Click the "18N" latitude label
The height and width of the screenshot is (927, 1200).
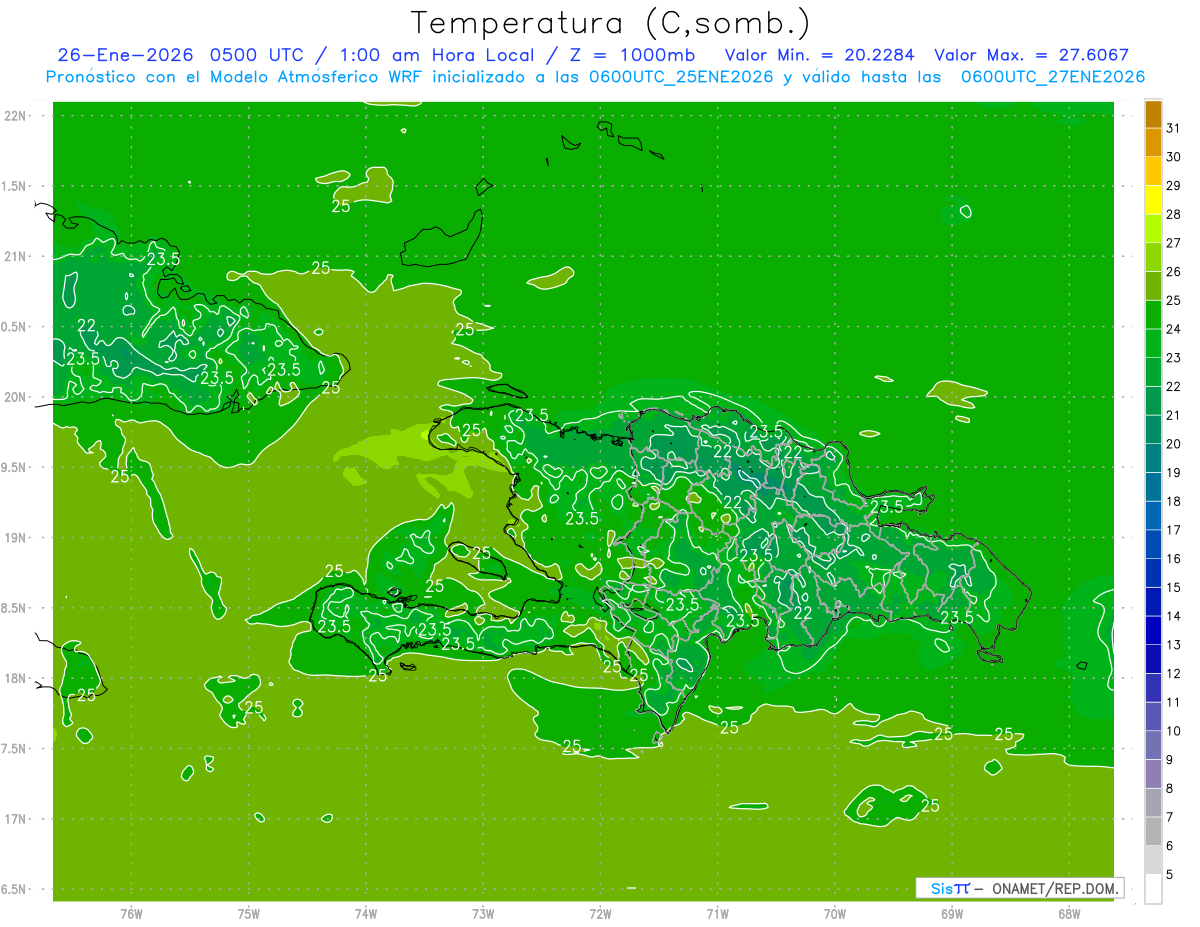tap(14, 678)
